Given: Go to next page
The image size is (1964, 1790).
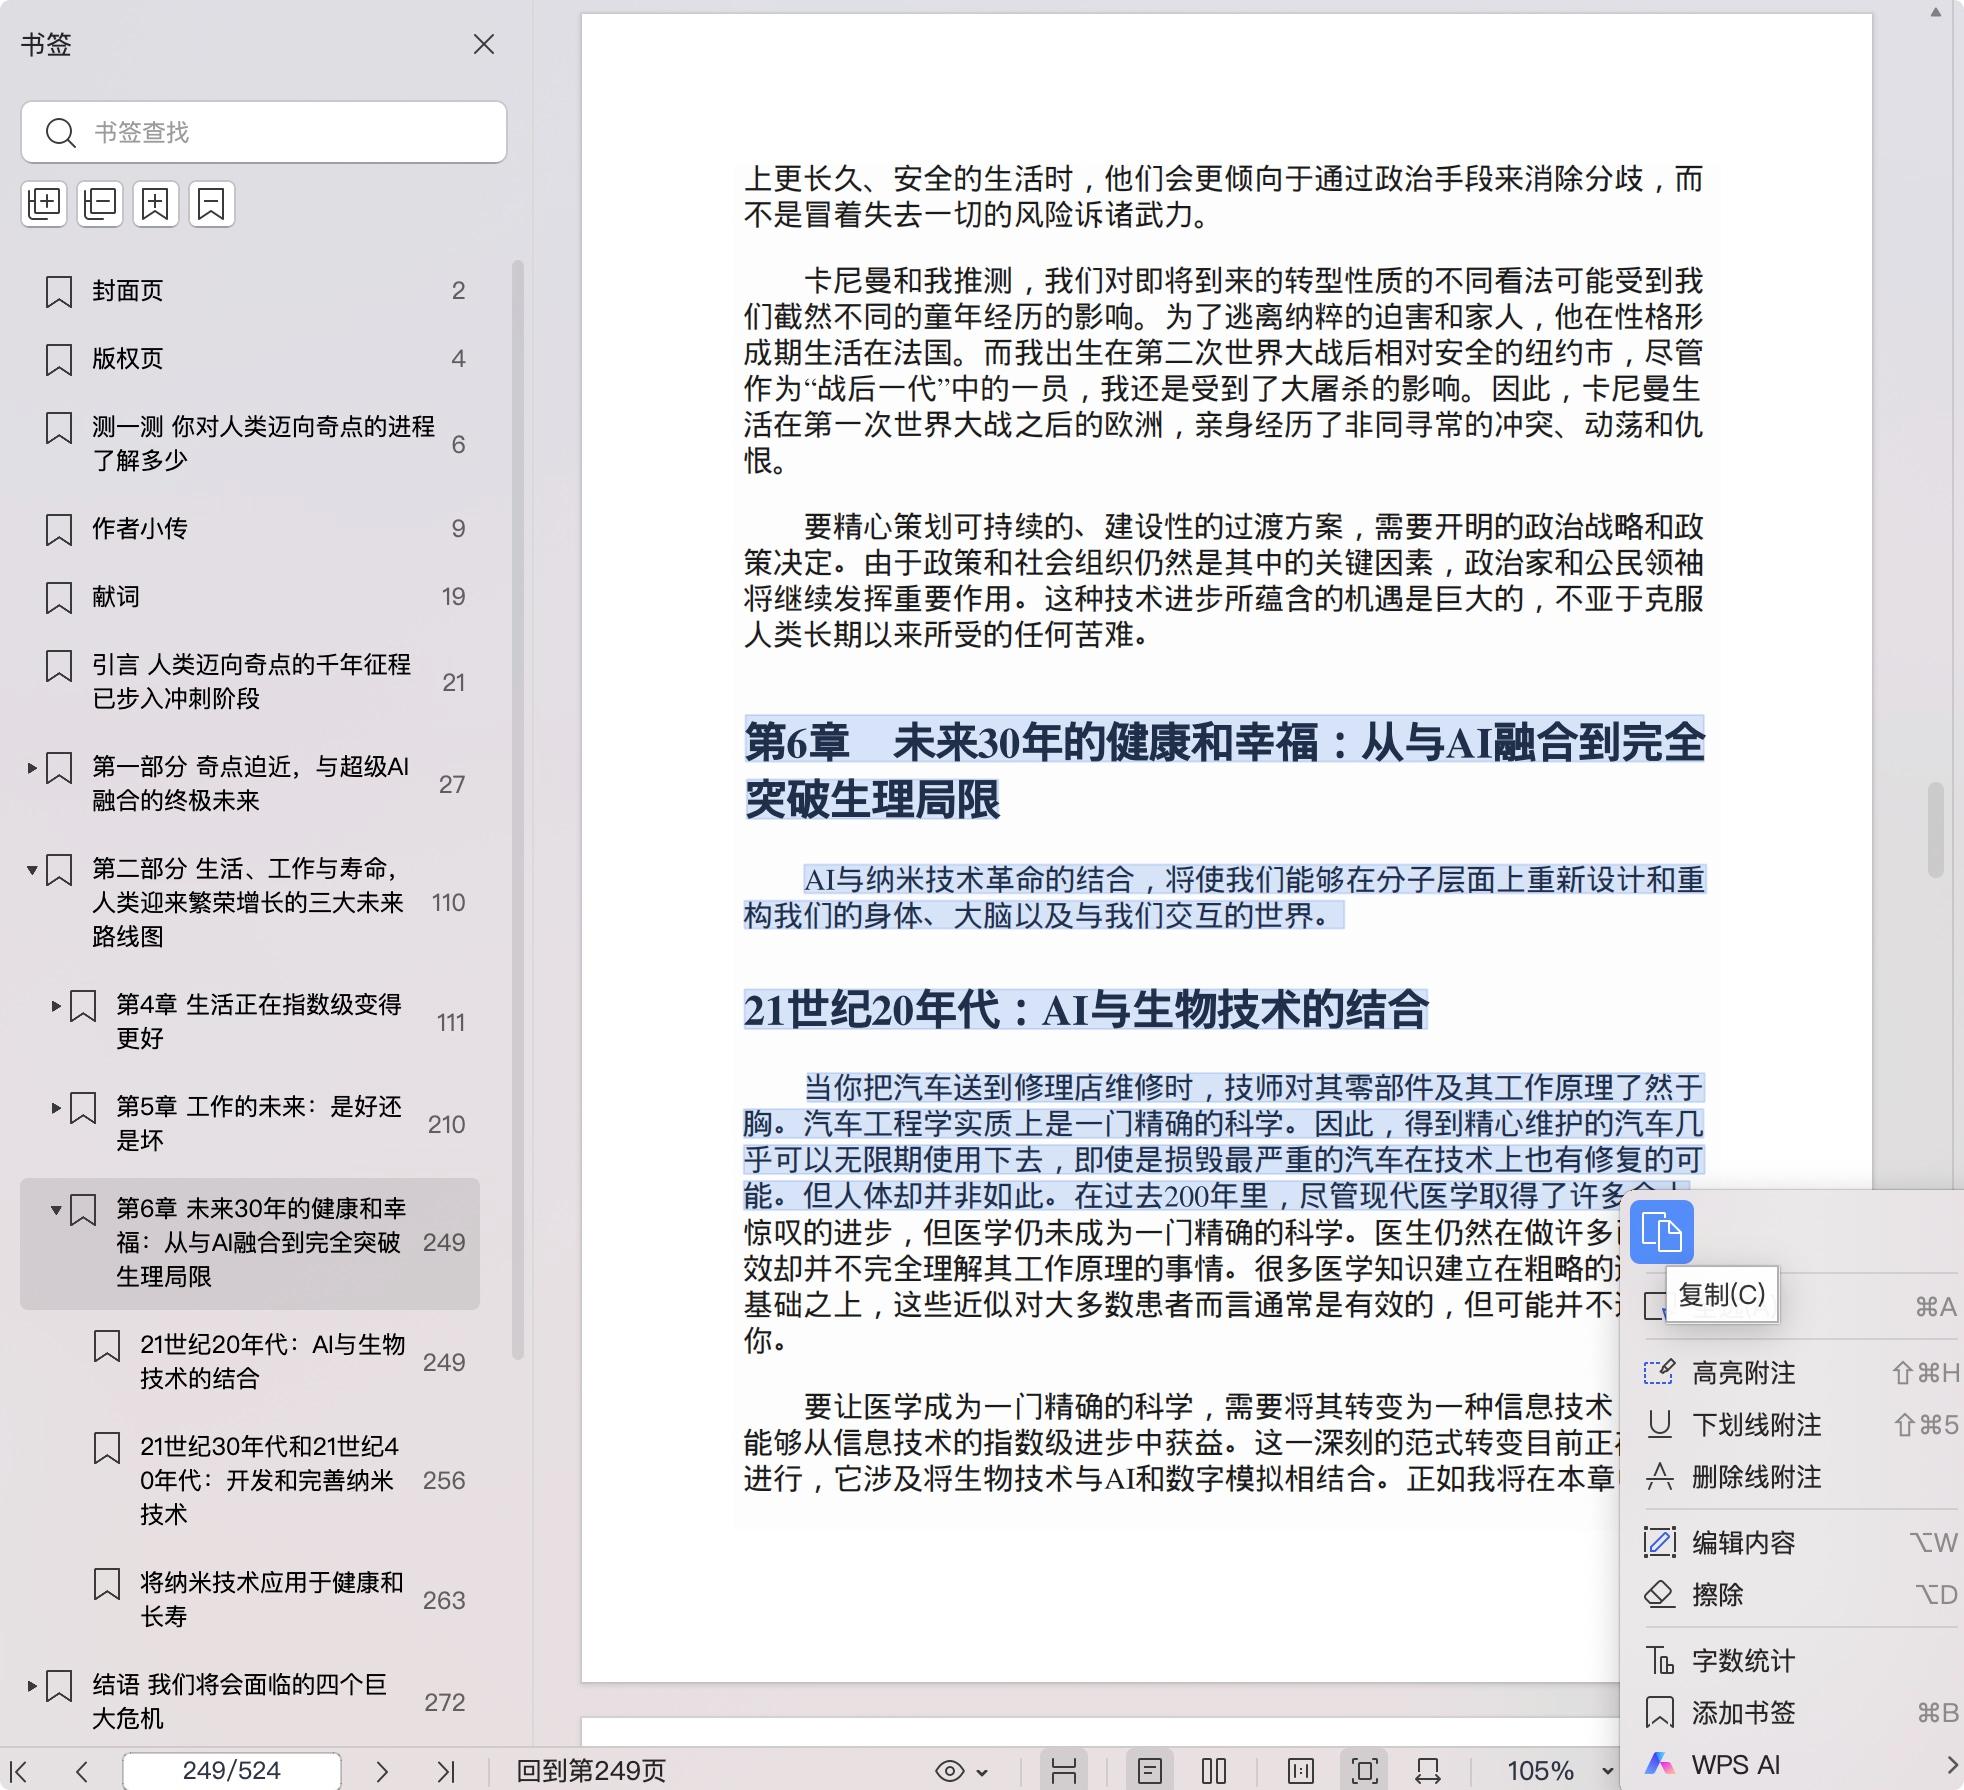Looking at the screenshot, I should pyautogui.click(x=381, y=1771).
